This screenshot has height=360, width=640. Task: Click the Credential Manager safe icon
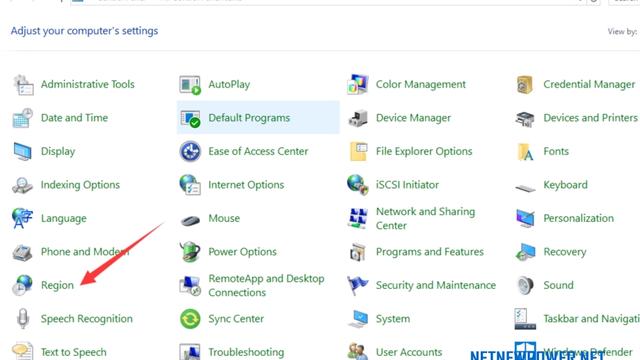click(525, 84)
